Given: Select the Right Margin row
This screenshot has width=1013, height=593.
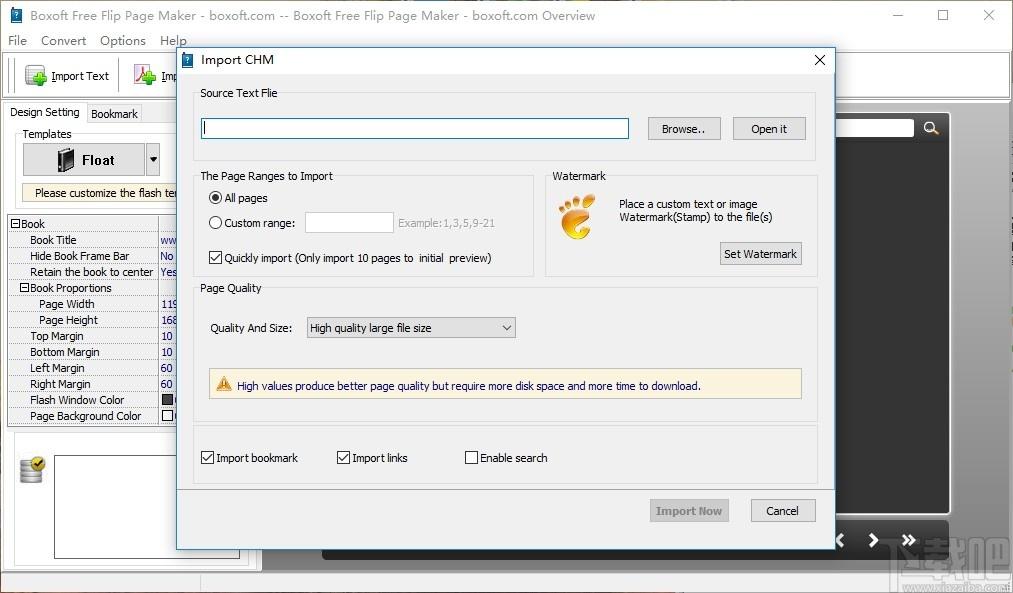Looking at the screenshot, I should click(x=92, y=384).
